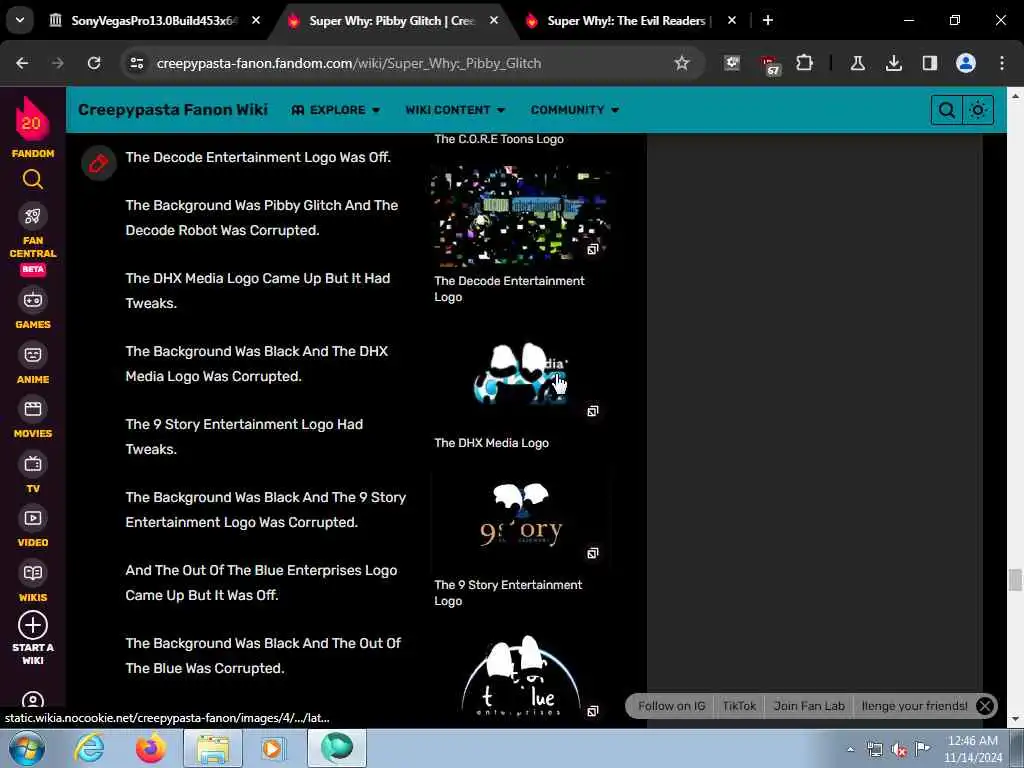Enlarge the Decode Entertainment logo image
Image resolution: width=1024 pixels, height=768 pixels.
coord(592,249)
